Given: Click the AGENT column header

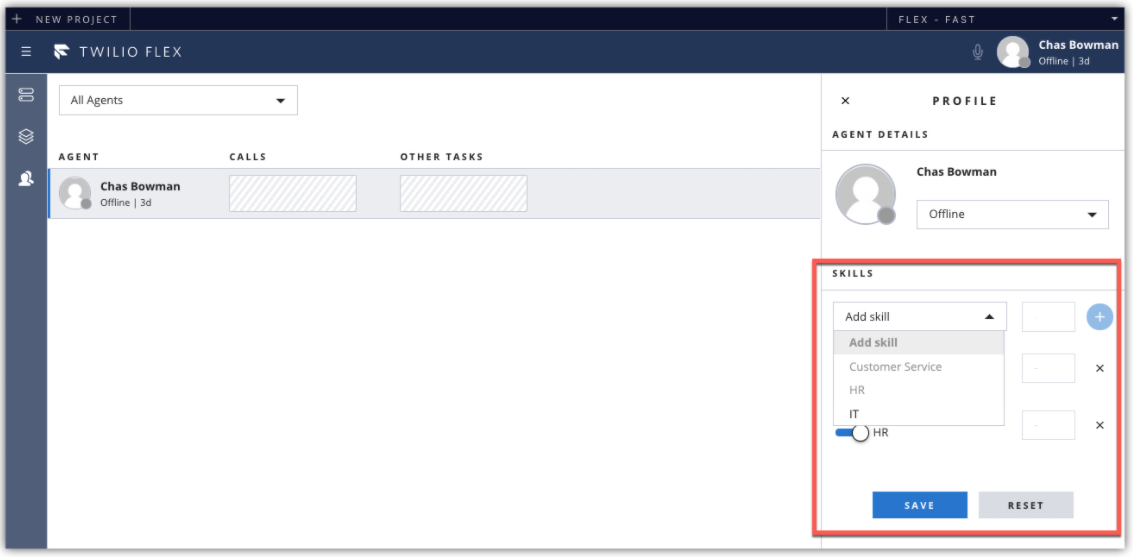Looking at the screenshot, I should [x=79, y=157].
